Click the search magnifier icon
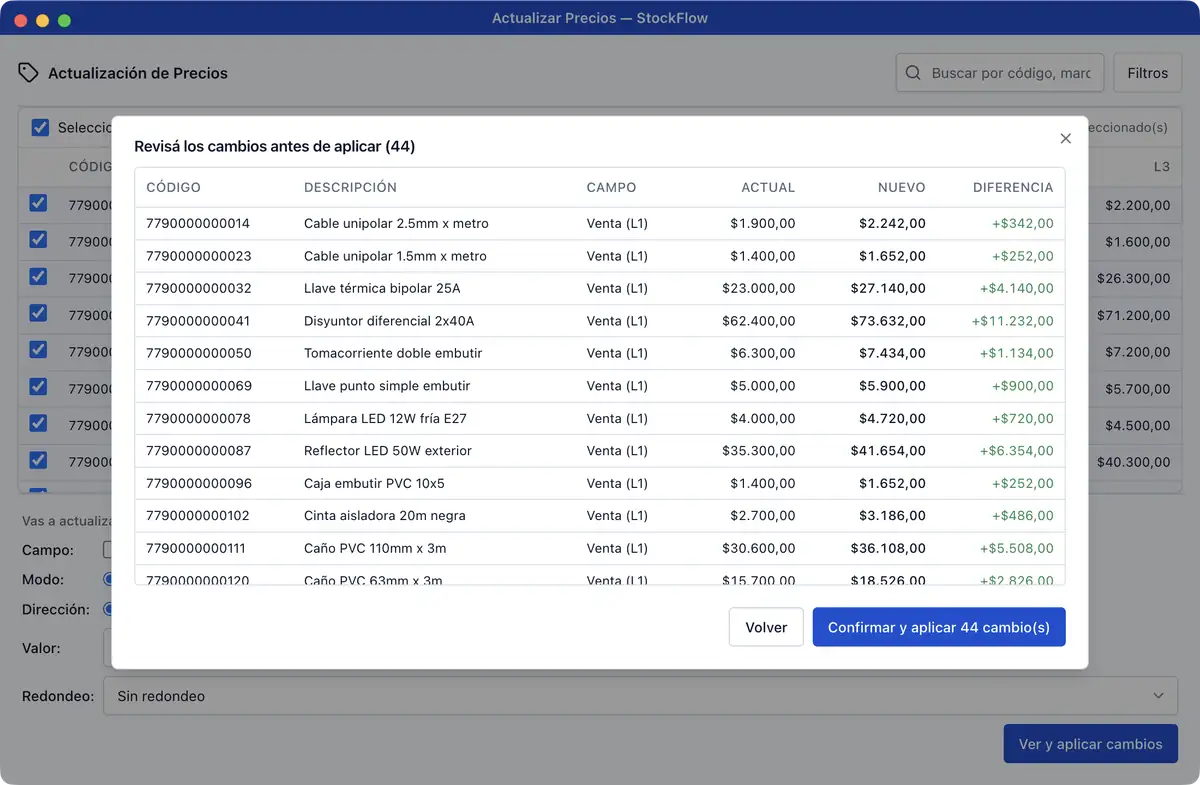The height and width of the screenshot is (785, 1200). pyautogui.click(x=913, y=73)
